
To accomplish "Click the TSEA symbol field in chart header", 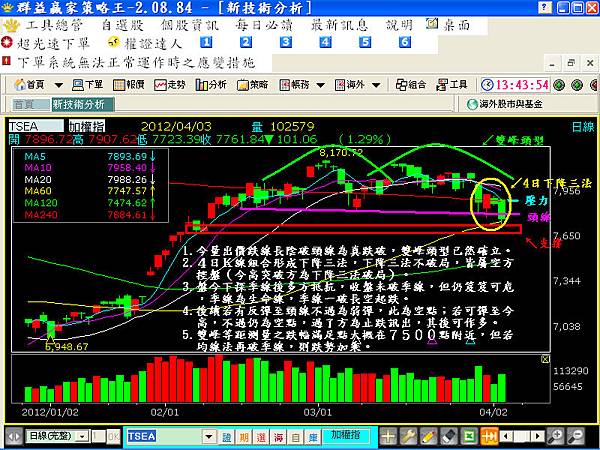I will point(36,126).
